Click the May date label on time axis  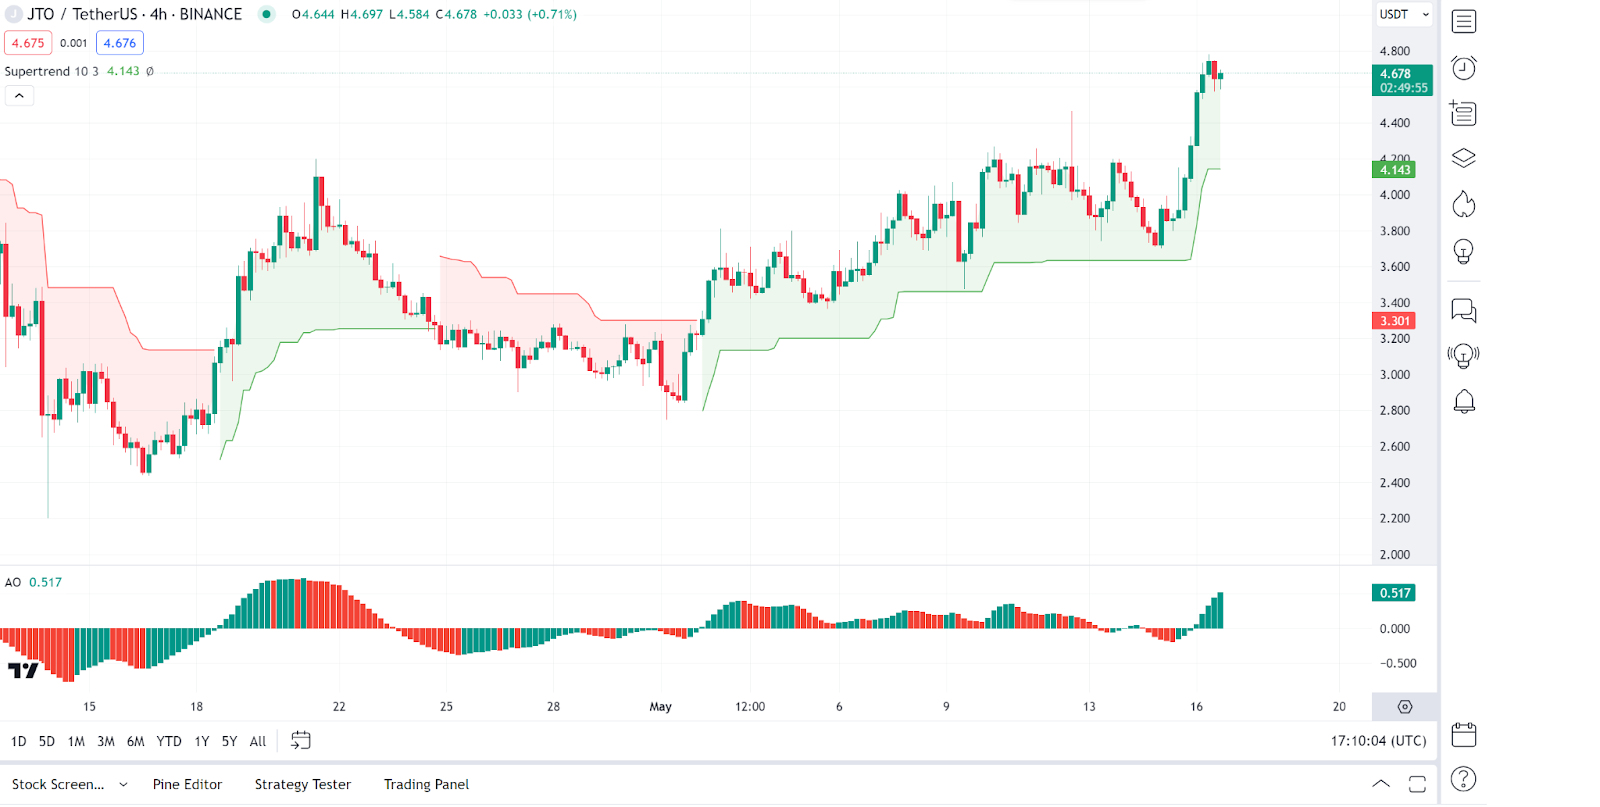tap(661, 707)
